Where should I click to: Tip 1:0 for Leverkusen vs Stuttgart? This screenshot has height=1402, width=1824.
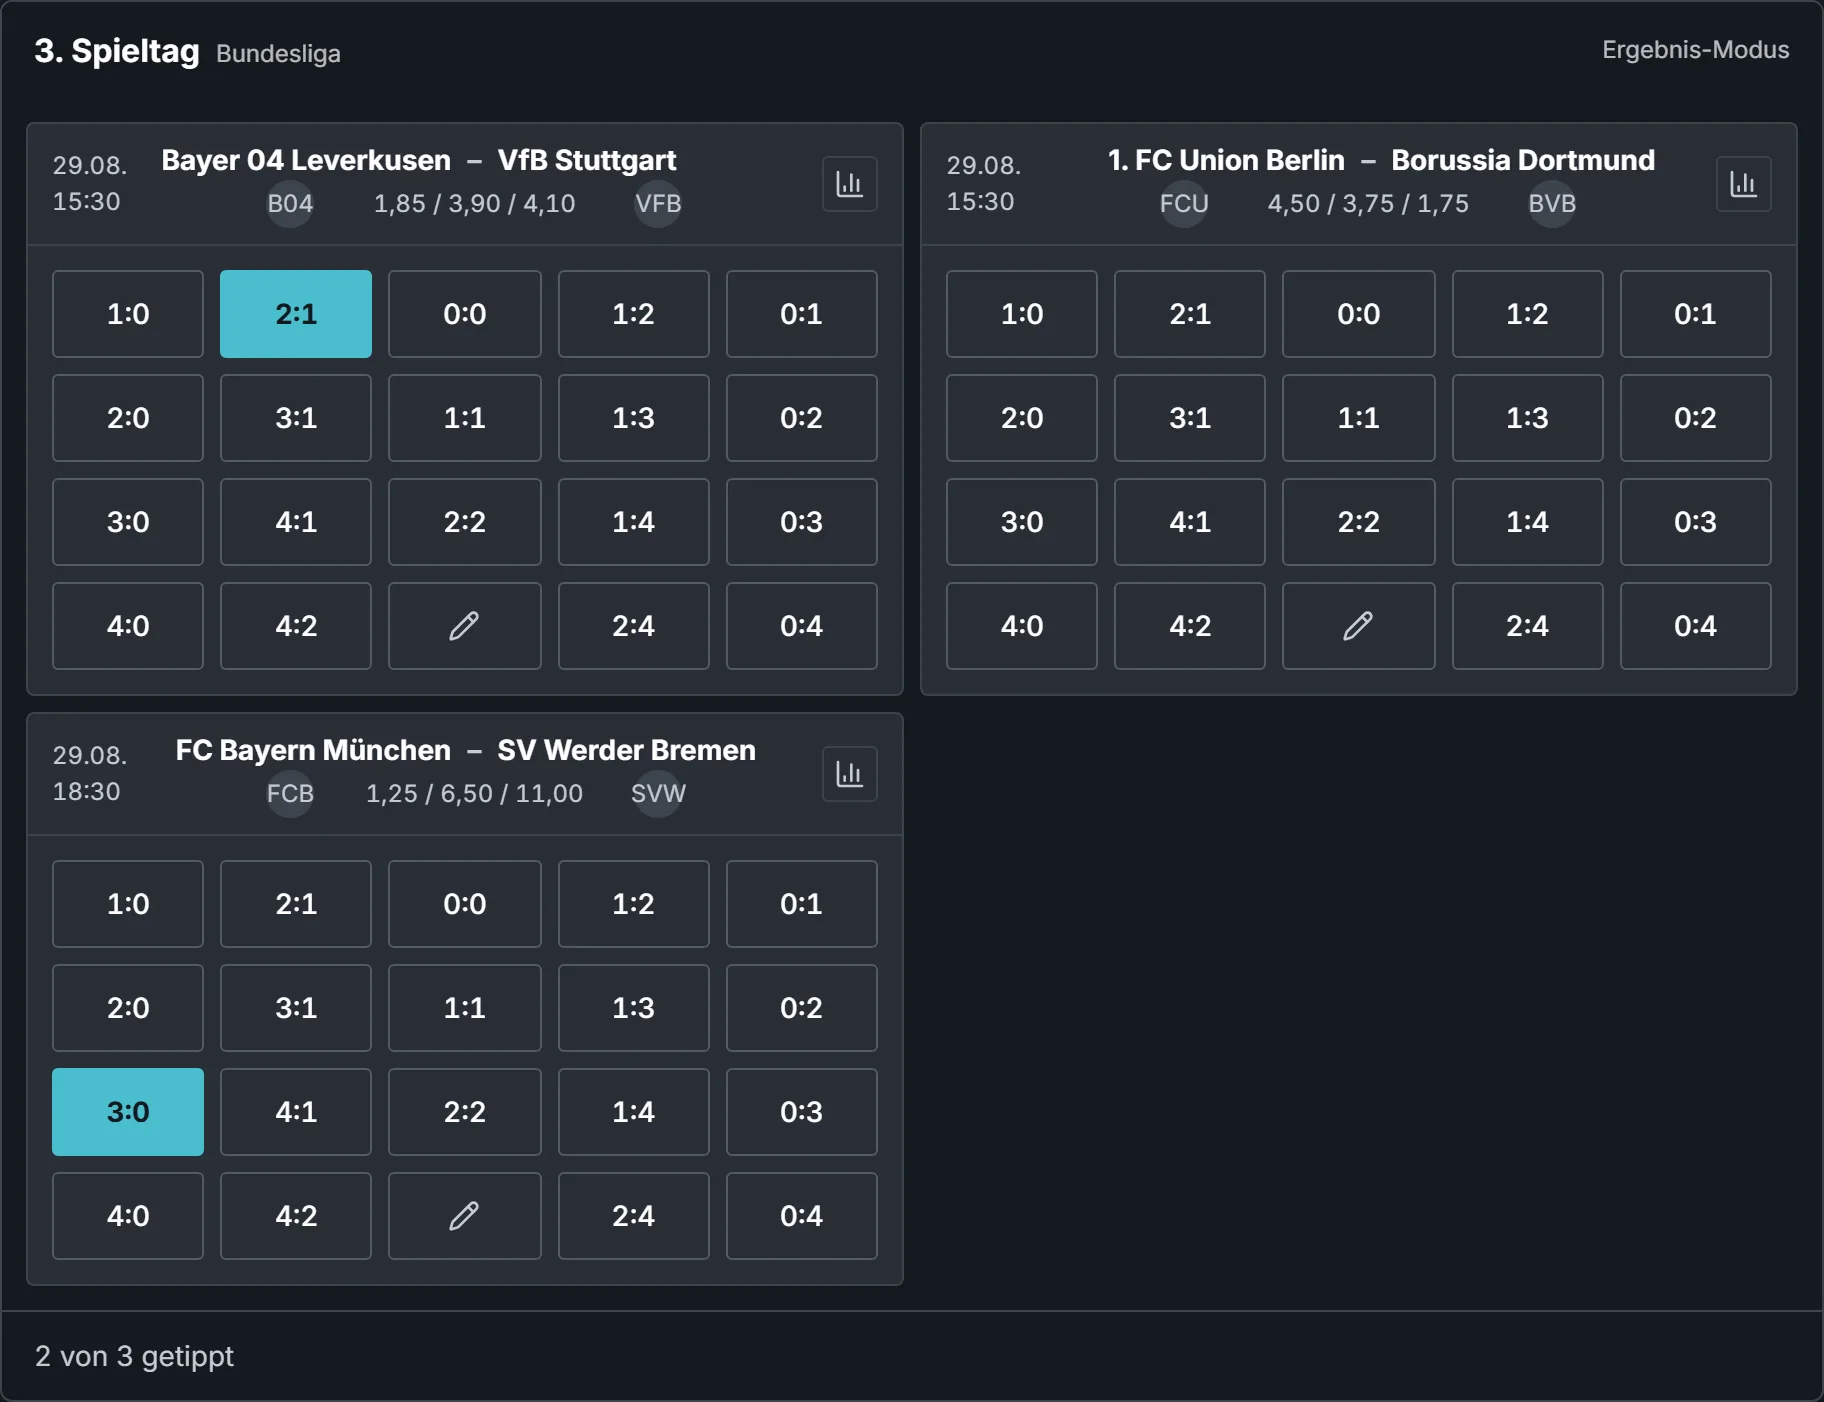128,314
